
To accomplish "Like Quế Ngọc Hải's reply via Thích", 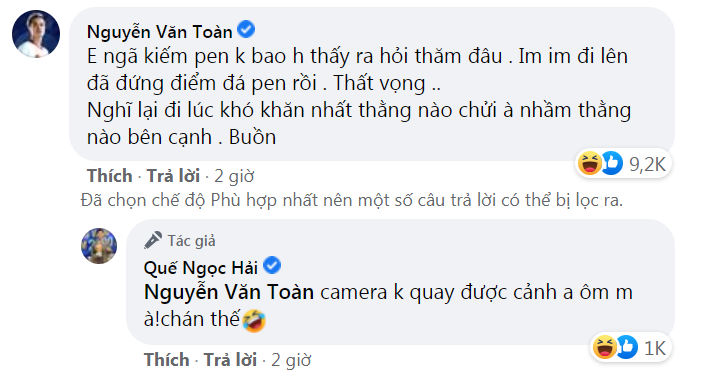I will coord(166,360).
